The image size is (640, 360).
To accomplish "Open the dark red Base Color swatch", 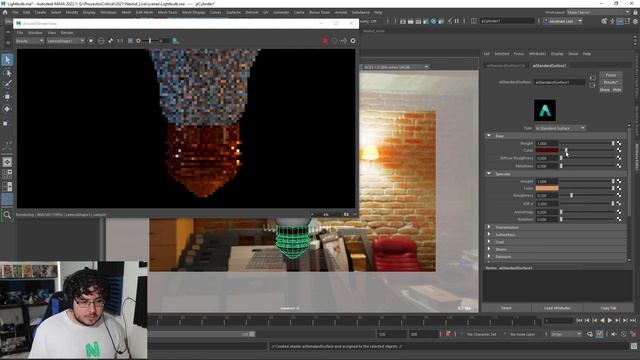I will (x=547, y=150).
